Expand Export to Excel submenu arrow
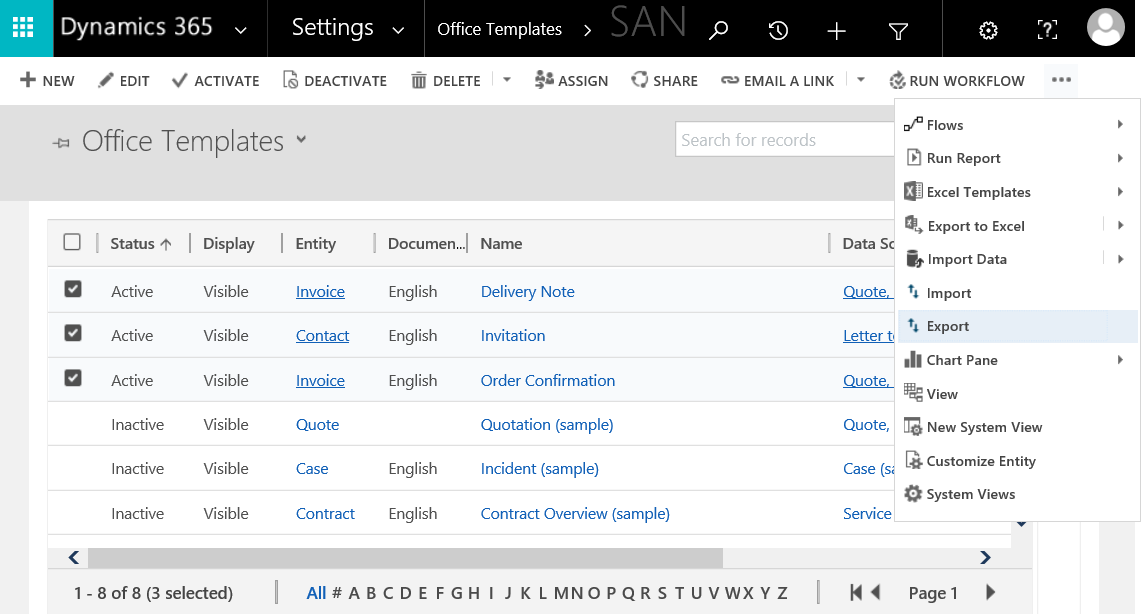The image size is (1141, 614). pos(1121,226)
